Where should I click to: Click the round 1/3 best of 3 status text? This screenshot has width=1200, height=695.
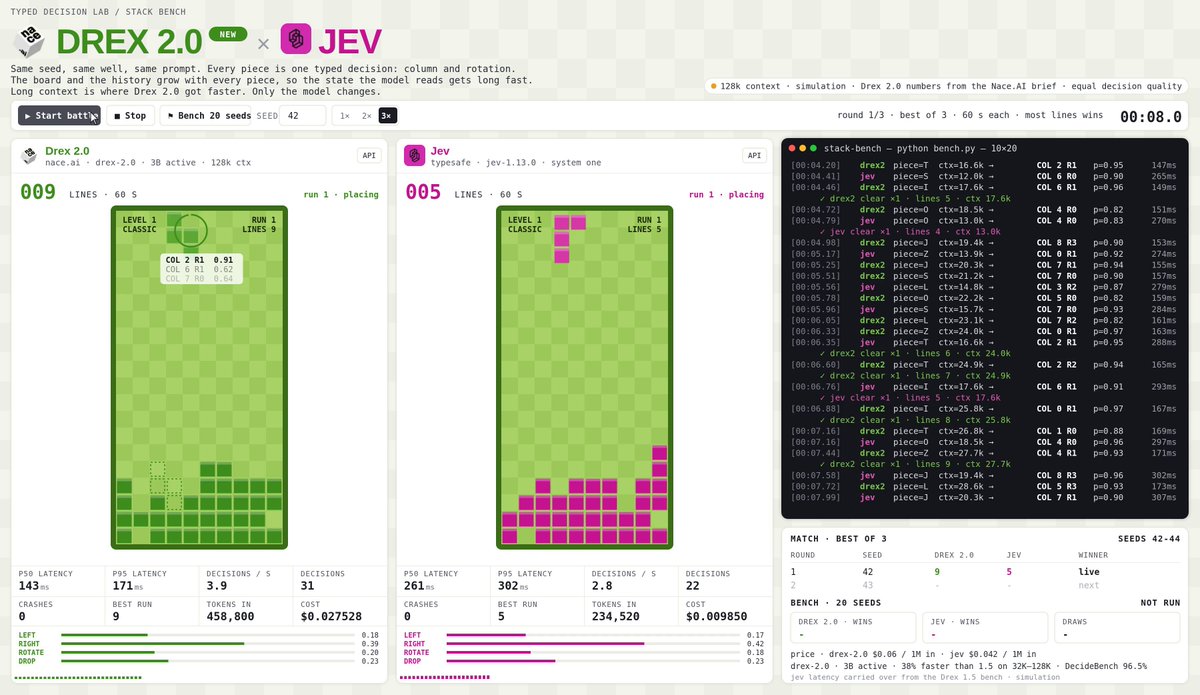coord(970,116)
